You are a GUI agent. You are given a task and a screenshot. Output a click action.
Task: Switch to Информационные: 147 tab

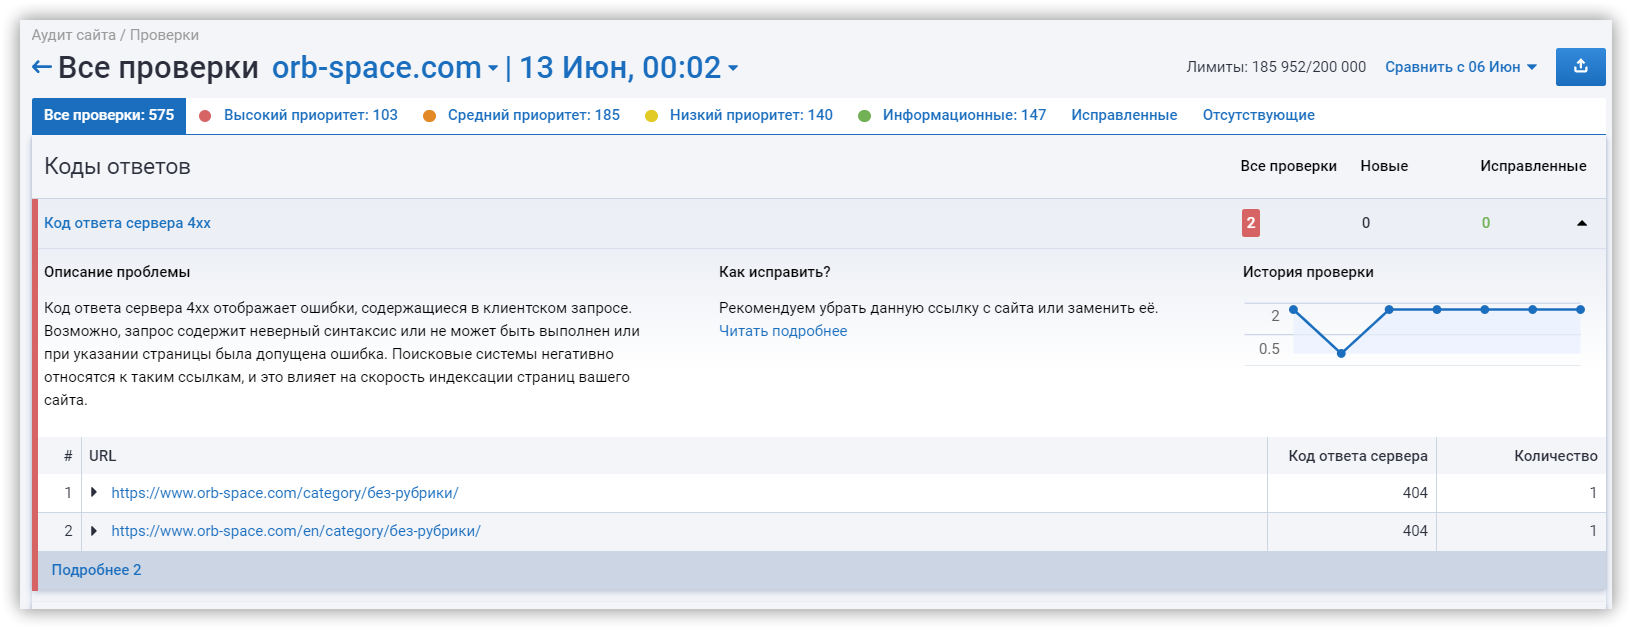[963, 115]
